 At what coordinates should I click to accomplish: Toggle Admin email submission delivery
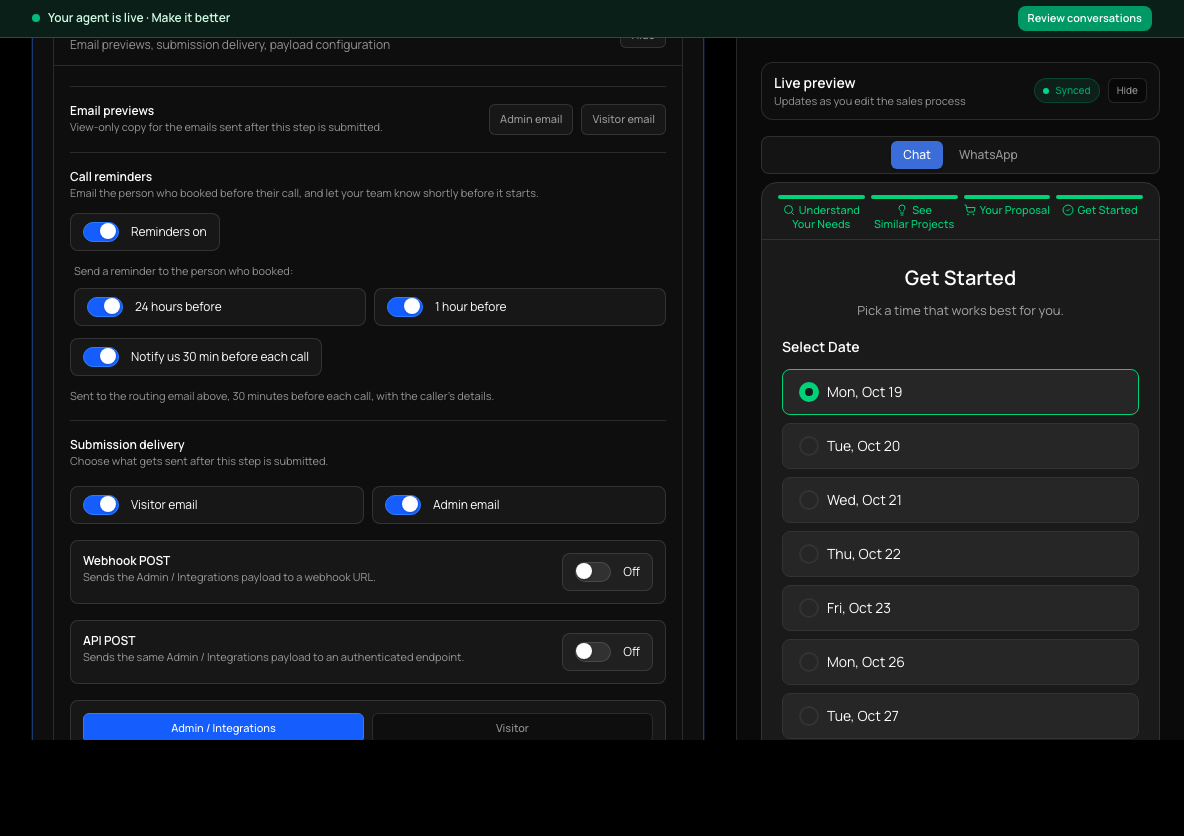tap(403, 504)
